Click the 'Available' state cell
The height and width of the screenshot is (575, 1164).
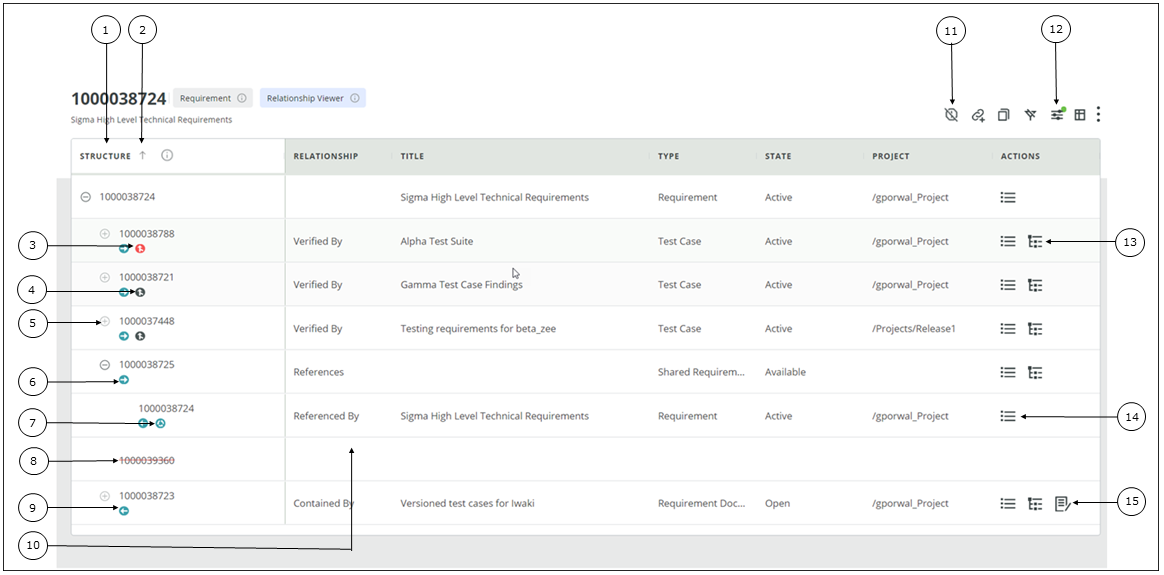[x=785, y=372]
